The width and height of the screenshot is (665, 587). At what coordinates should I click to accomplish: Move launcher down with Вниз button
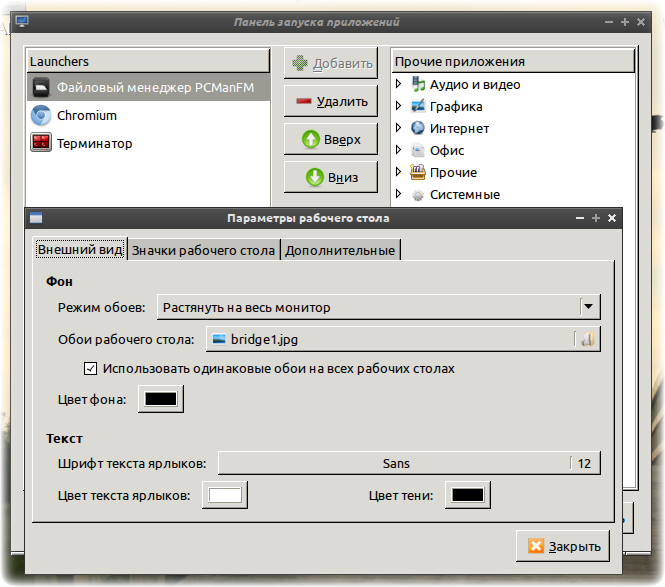pos(331,177)
